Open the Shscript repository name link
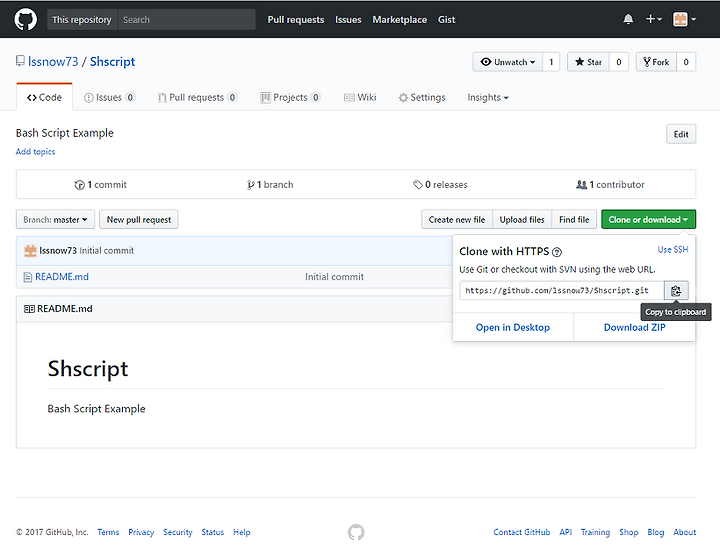Image resolution: width=720 pixels, height=549 pixels. point(112,62)
